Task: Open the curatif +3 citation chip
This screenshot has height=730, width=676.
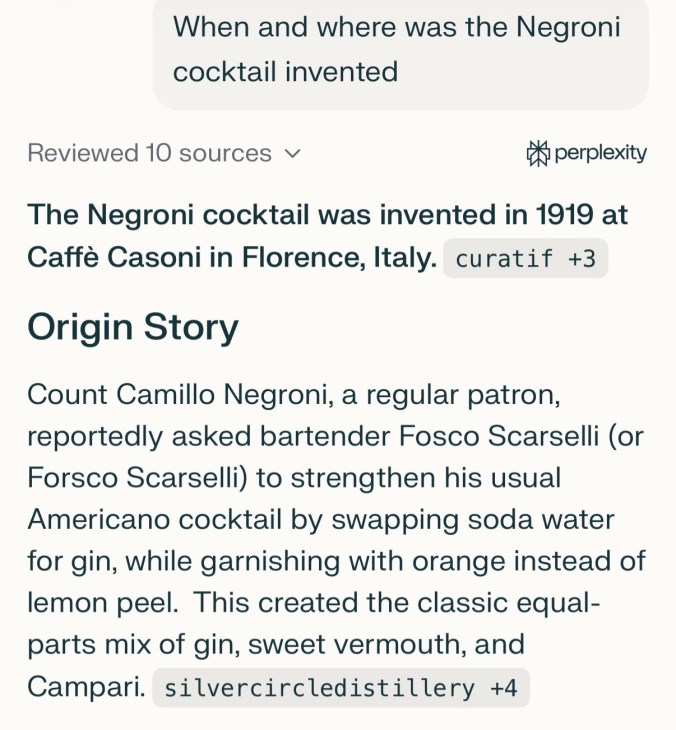Action: [x=525, y=259]
